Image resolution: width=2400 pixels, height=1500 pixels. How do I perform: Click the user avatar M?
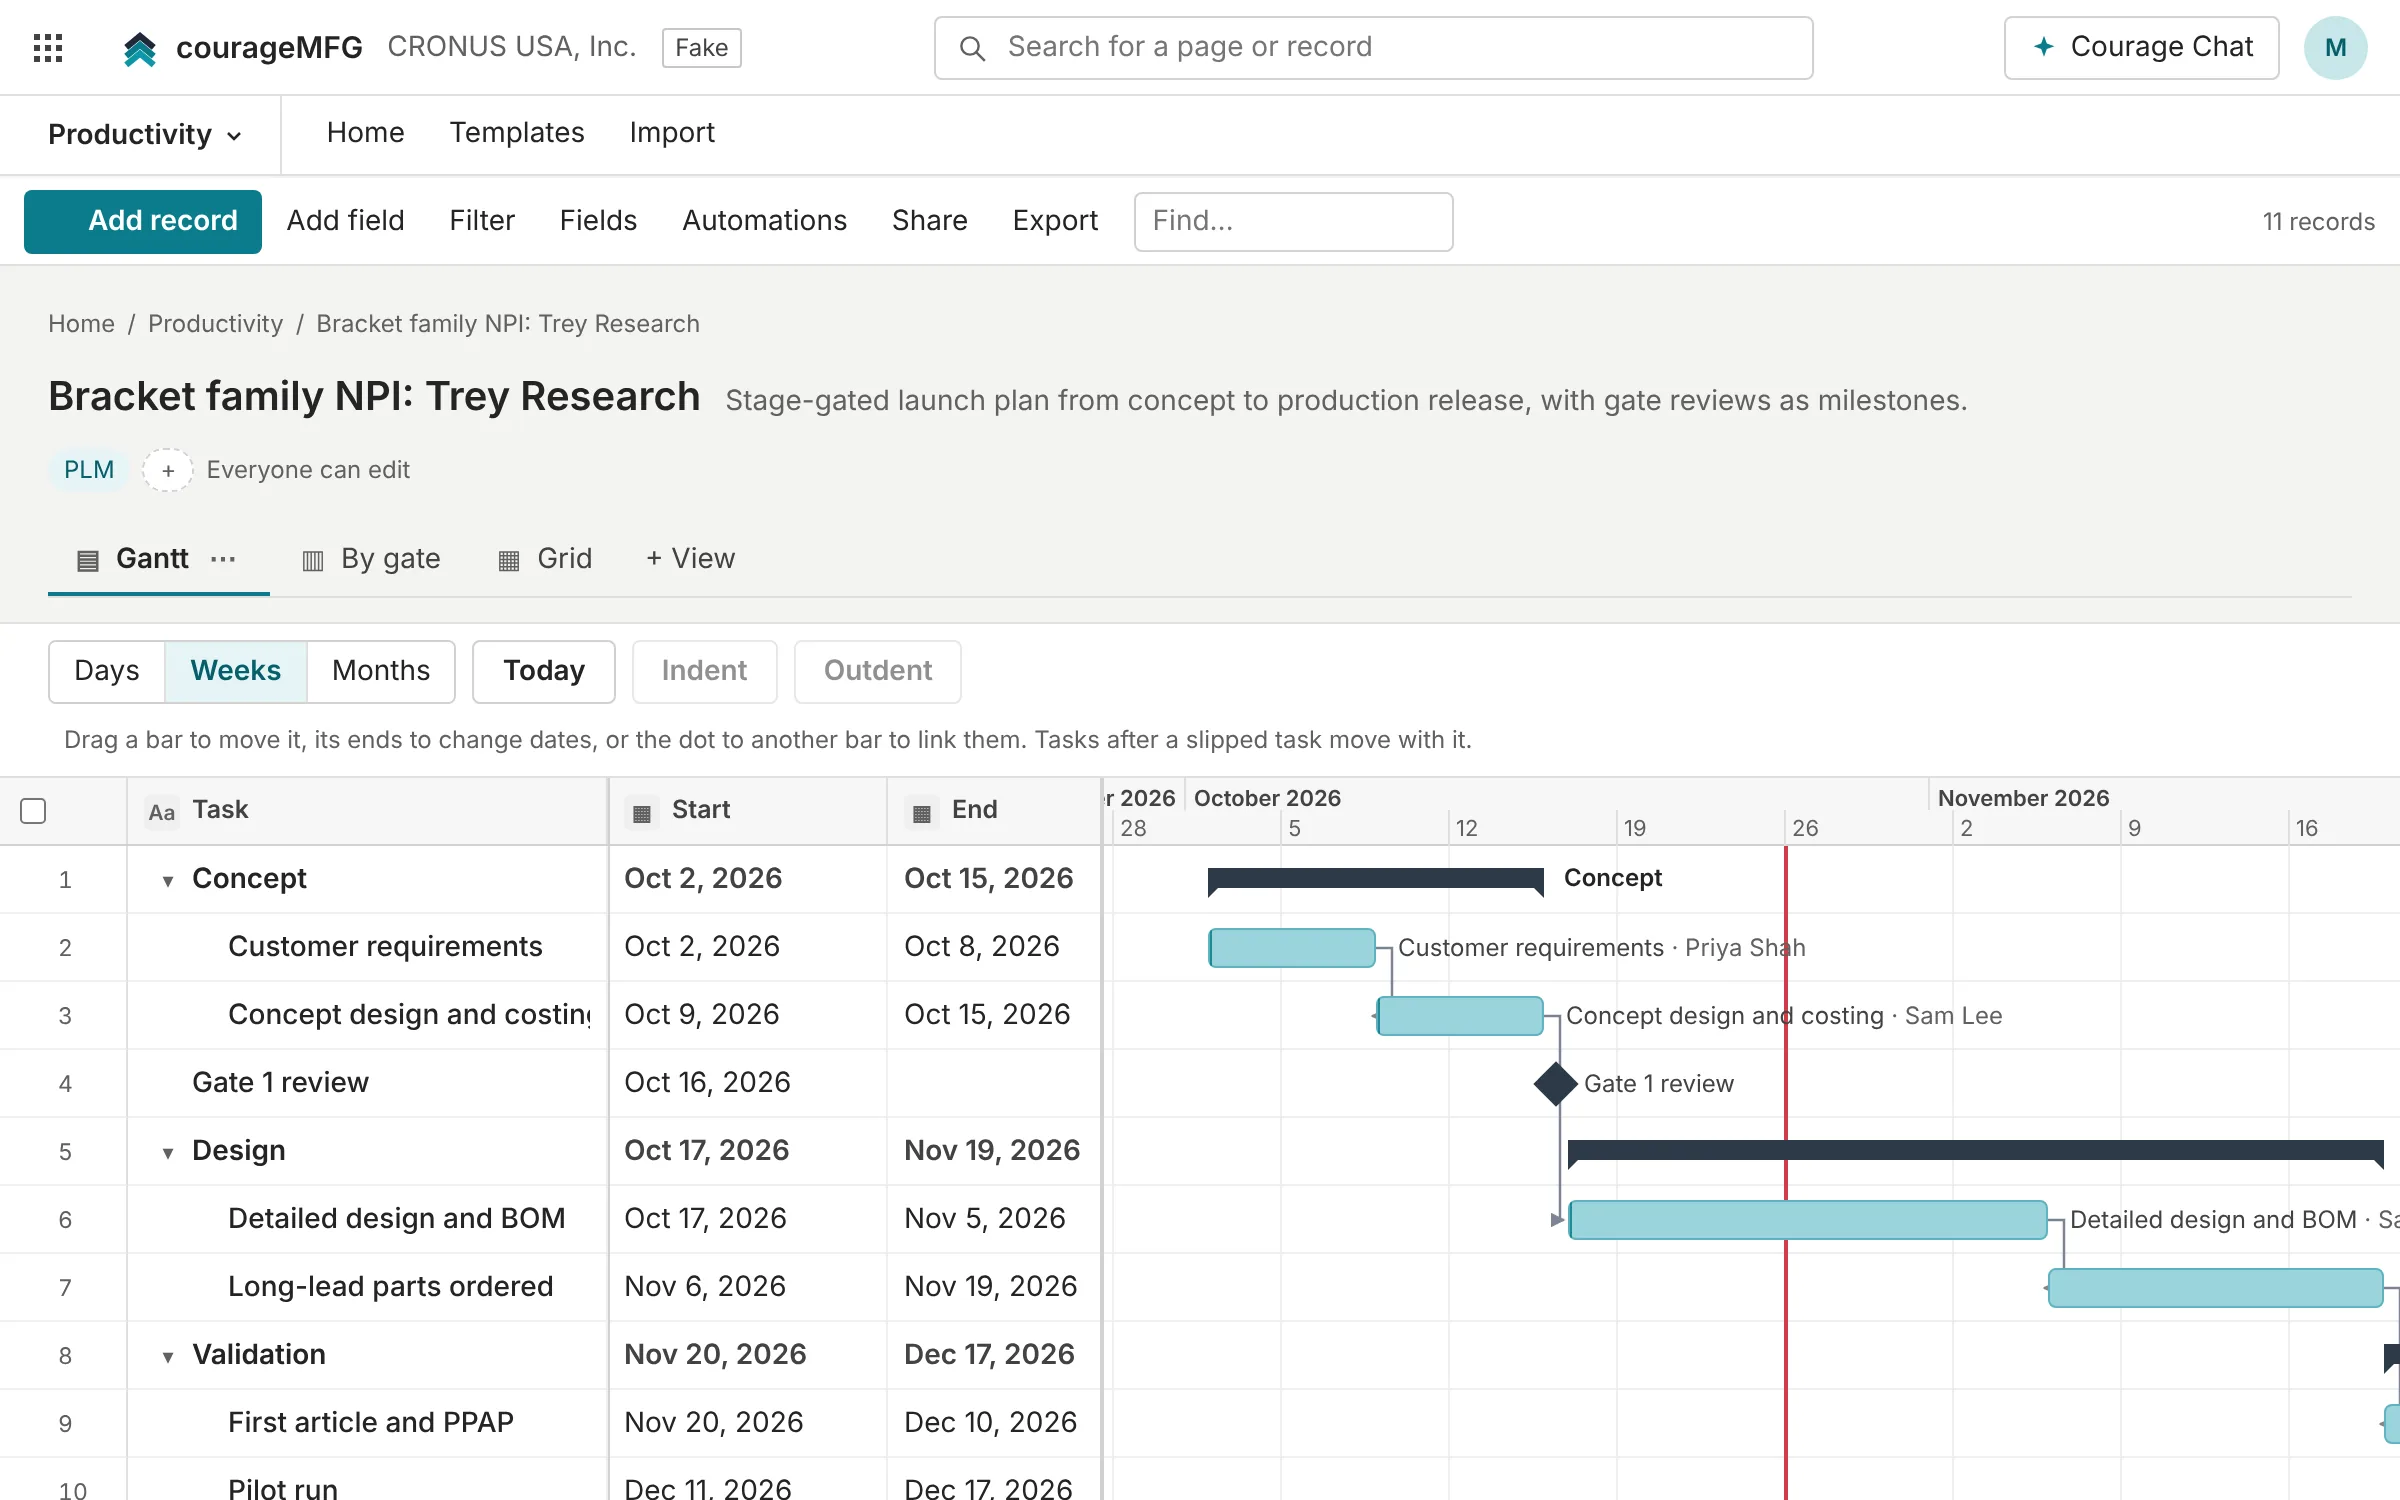click(2335, 48)
